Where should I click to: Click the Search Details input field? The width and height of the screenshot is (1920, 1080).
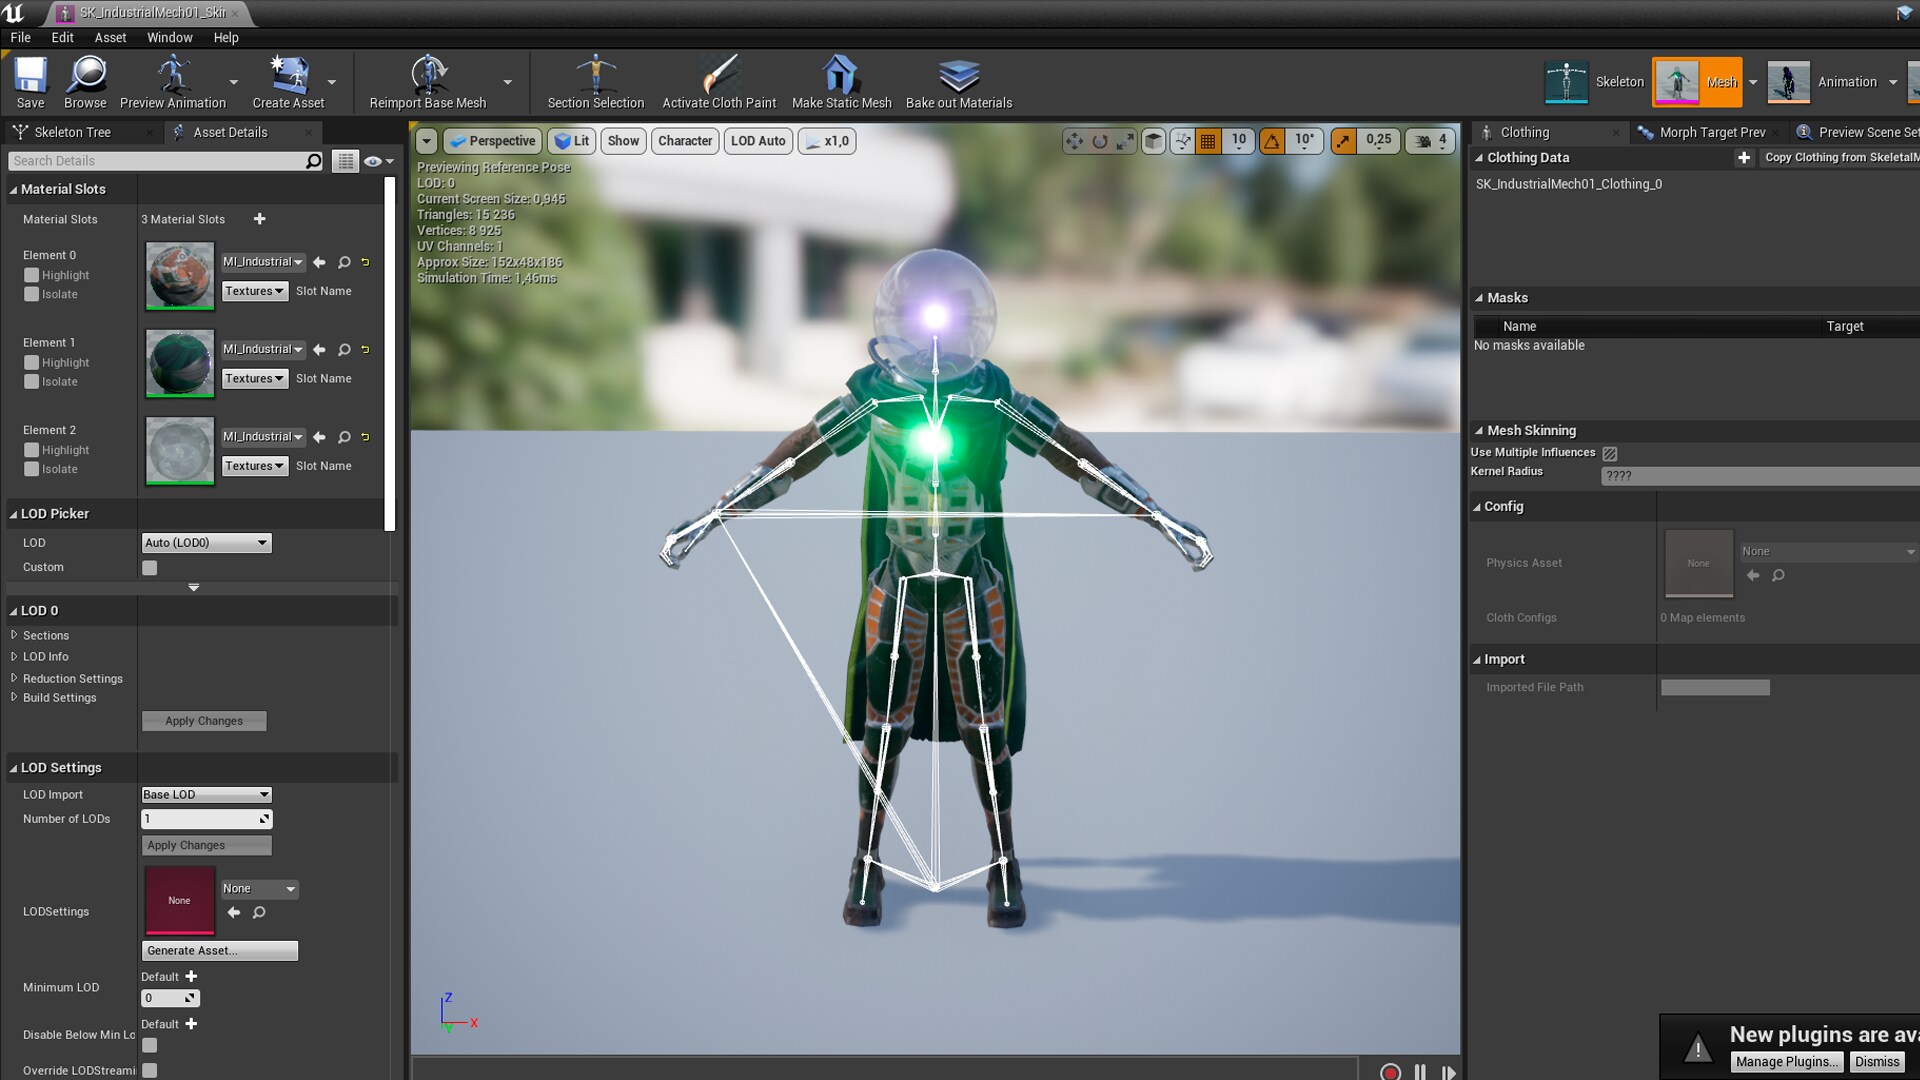(x=160, y=160)
